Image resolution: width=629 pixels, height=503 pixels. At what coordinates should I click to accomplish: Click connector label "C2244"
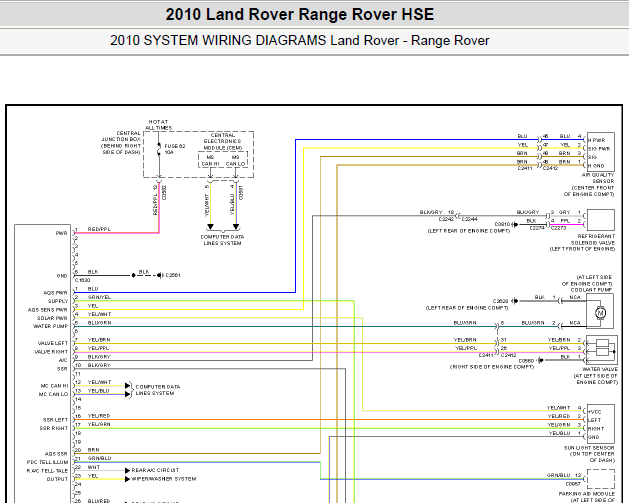(470, 219)
